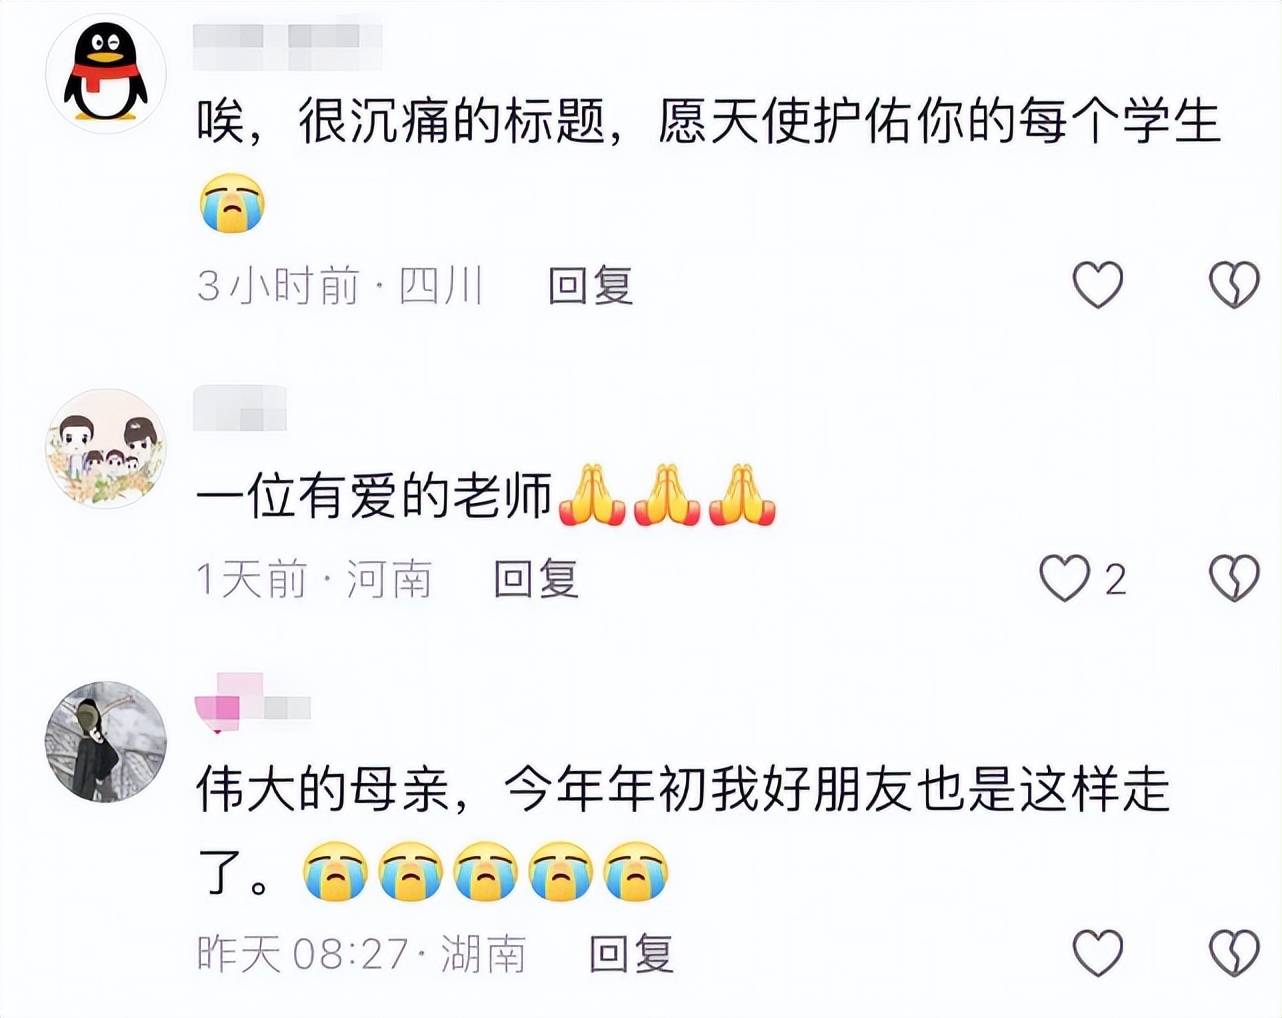Dislike the Henan user's comment

(1234, 578)
